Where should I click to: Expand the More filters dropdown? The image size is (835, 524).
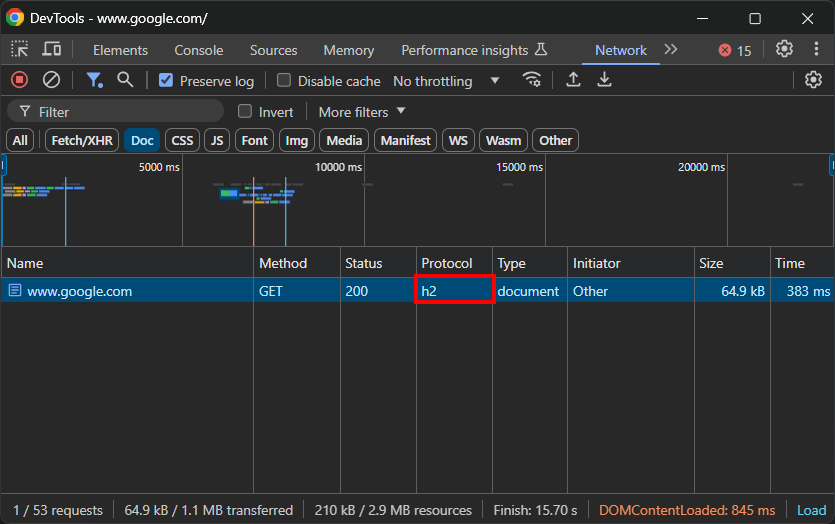click(x=362, y=112)
